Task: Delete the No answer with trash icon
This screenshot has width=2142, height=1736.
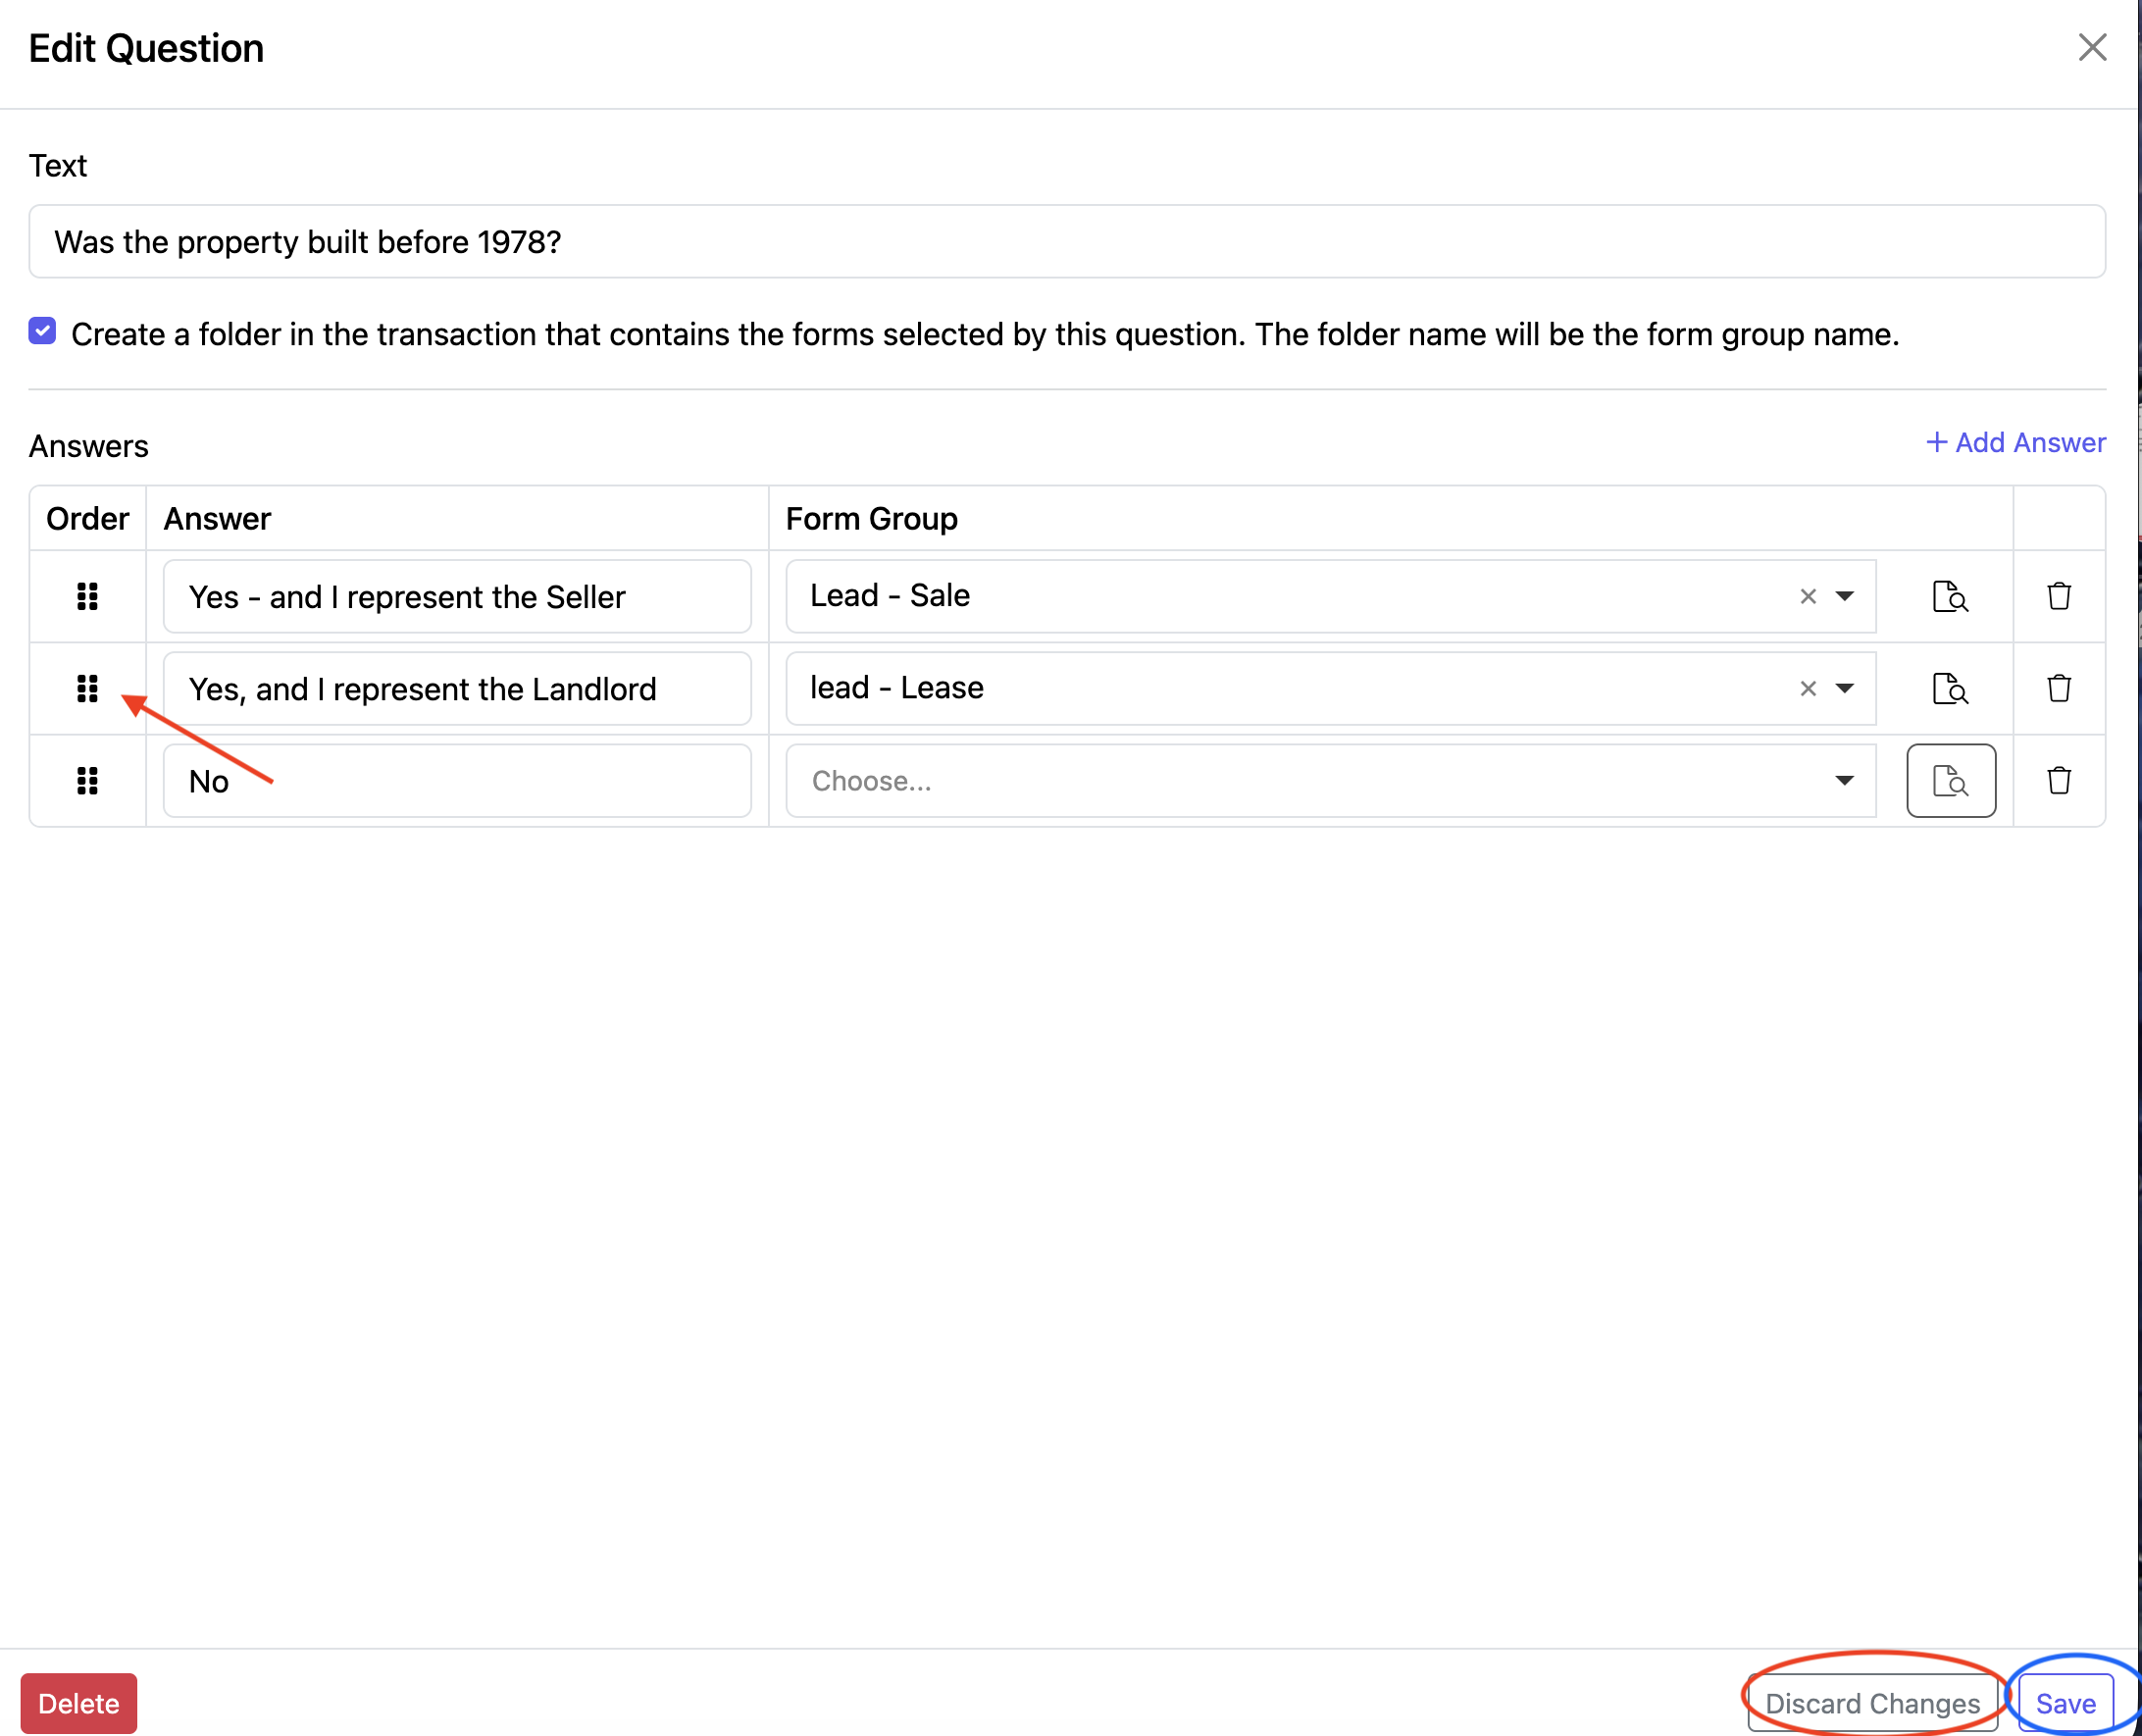Action: 2058,781
